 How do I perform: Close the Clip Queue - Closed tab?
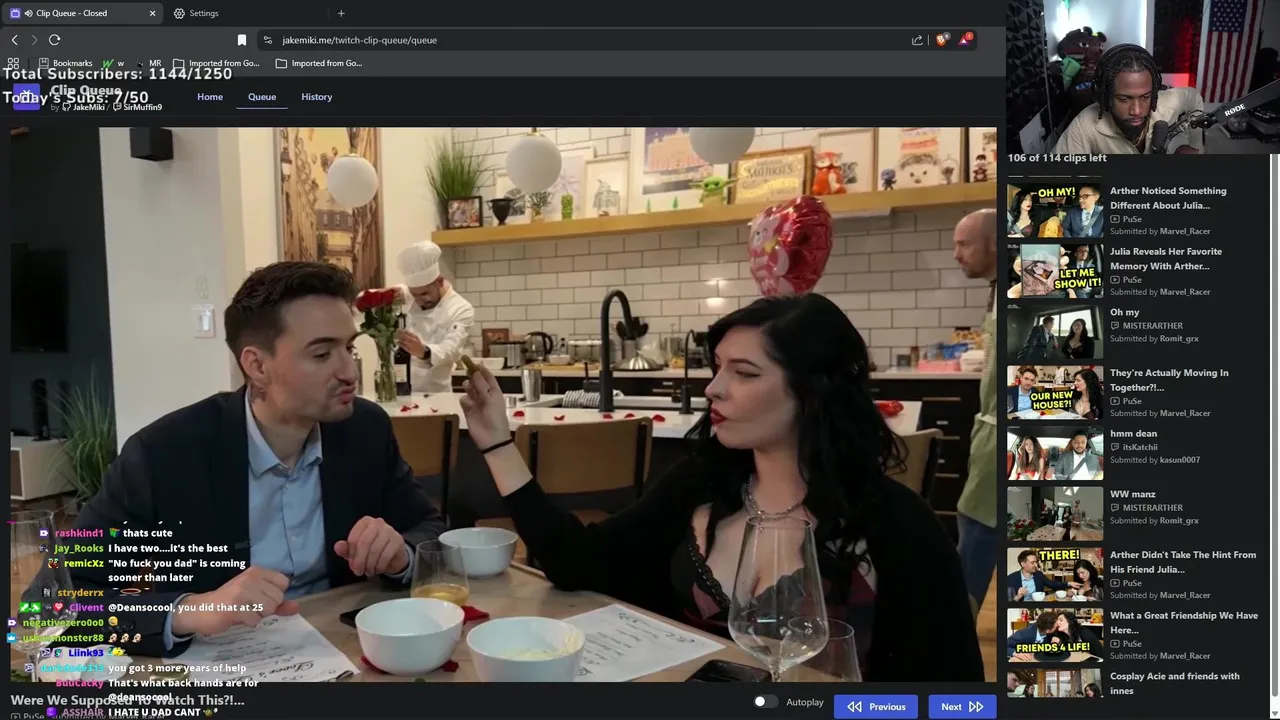(x=152, y=13)
